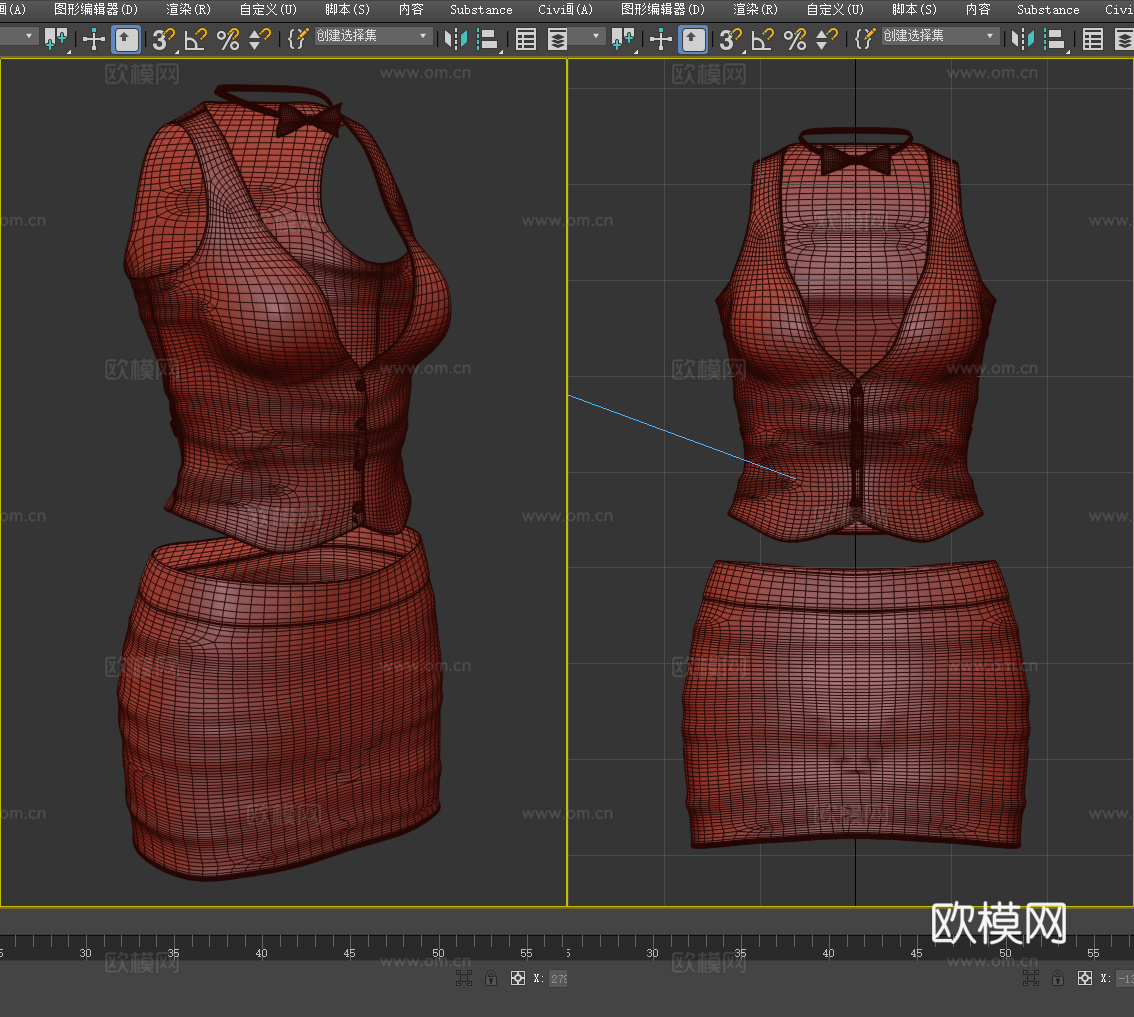Click the Mirror tool icon in right screenshot
Screen dimensions: 1134x1017
tap(1023, 39)
